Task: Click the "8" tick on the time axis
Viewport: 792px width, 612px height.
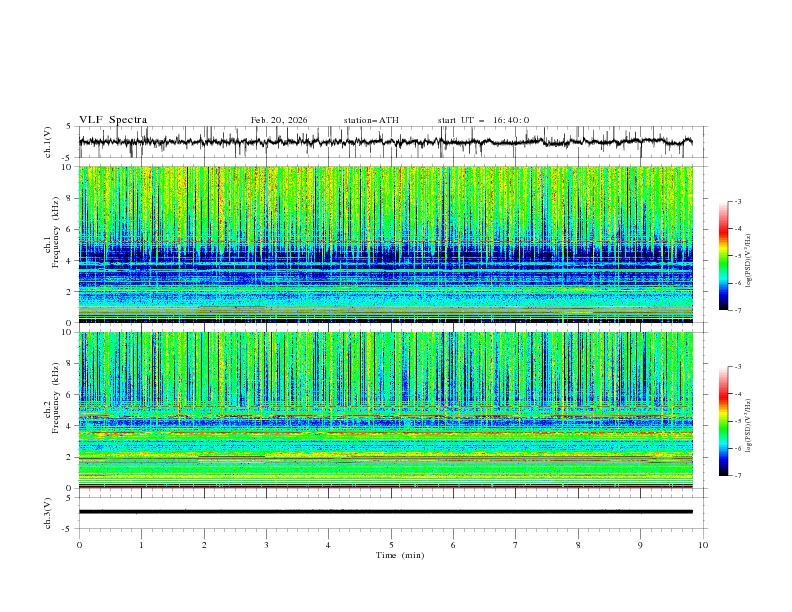Action: tap(578, 545)
